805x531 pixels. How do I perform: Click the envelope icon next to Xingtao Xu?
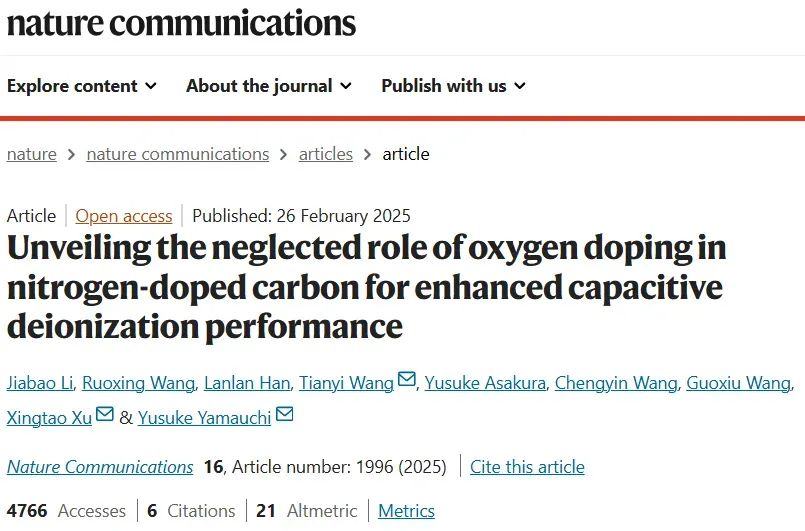(x=105, y=413)
